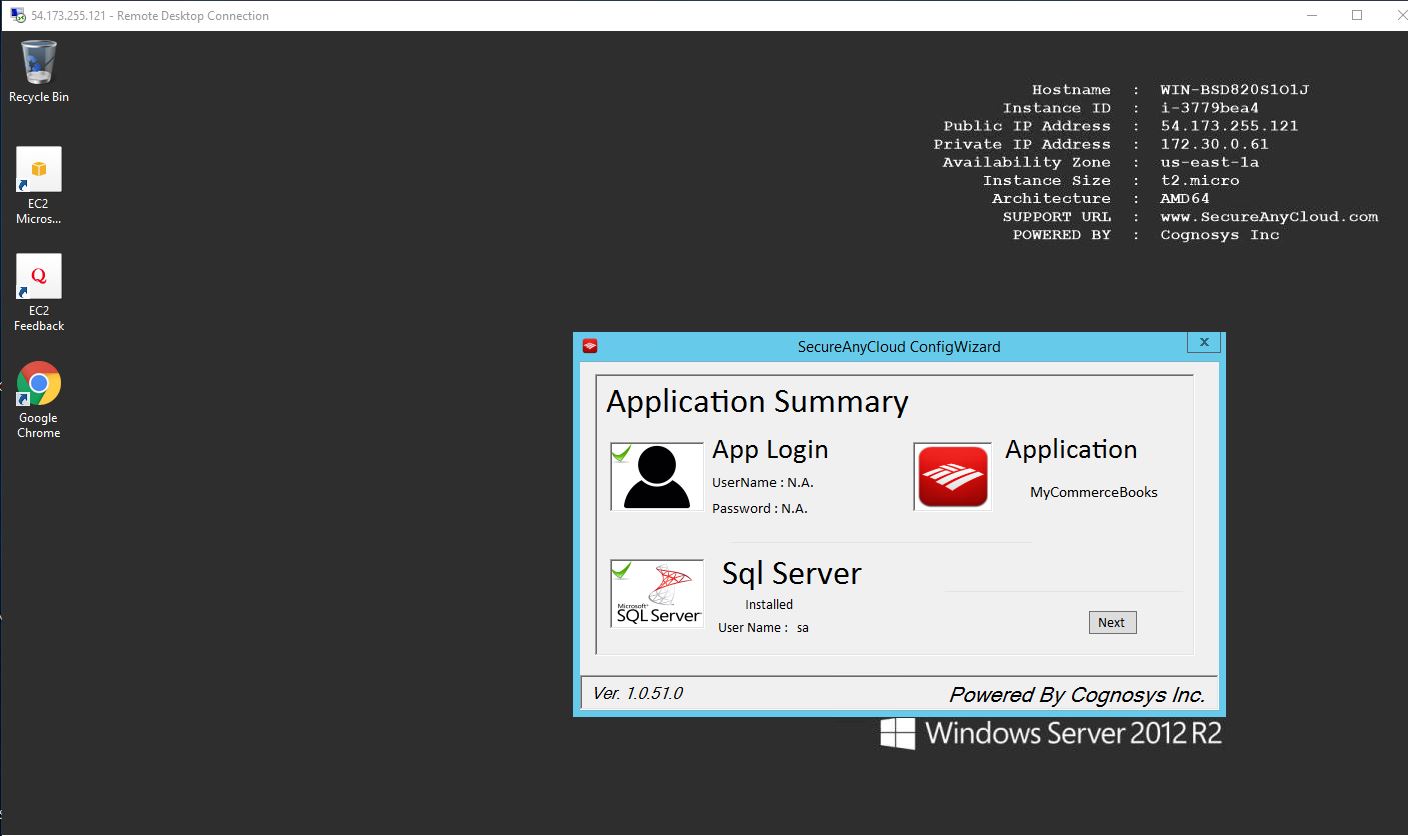Open the Recycle Bin desktop icon
The image size is (1408, 836).
38,64
